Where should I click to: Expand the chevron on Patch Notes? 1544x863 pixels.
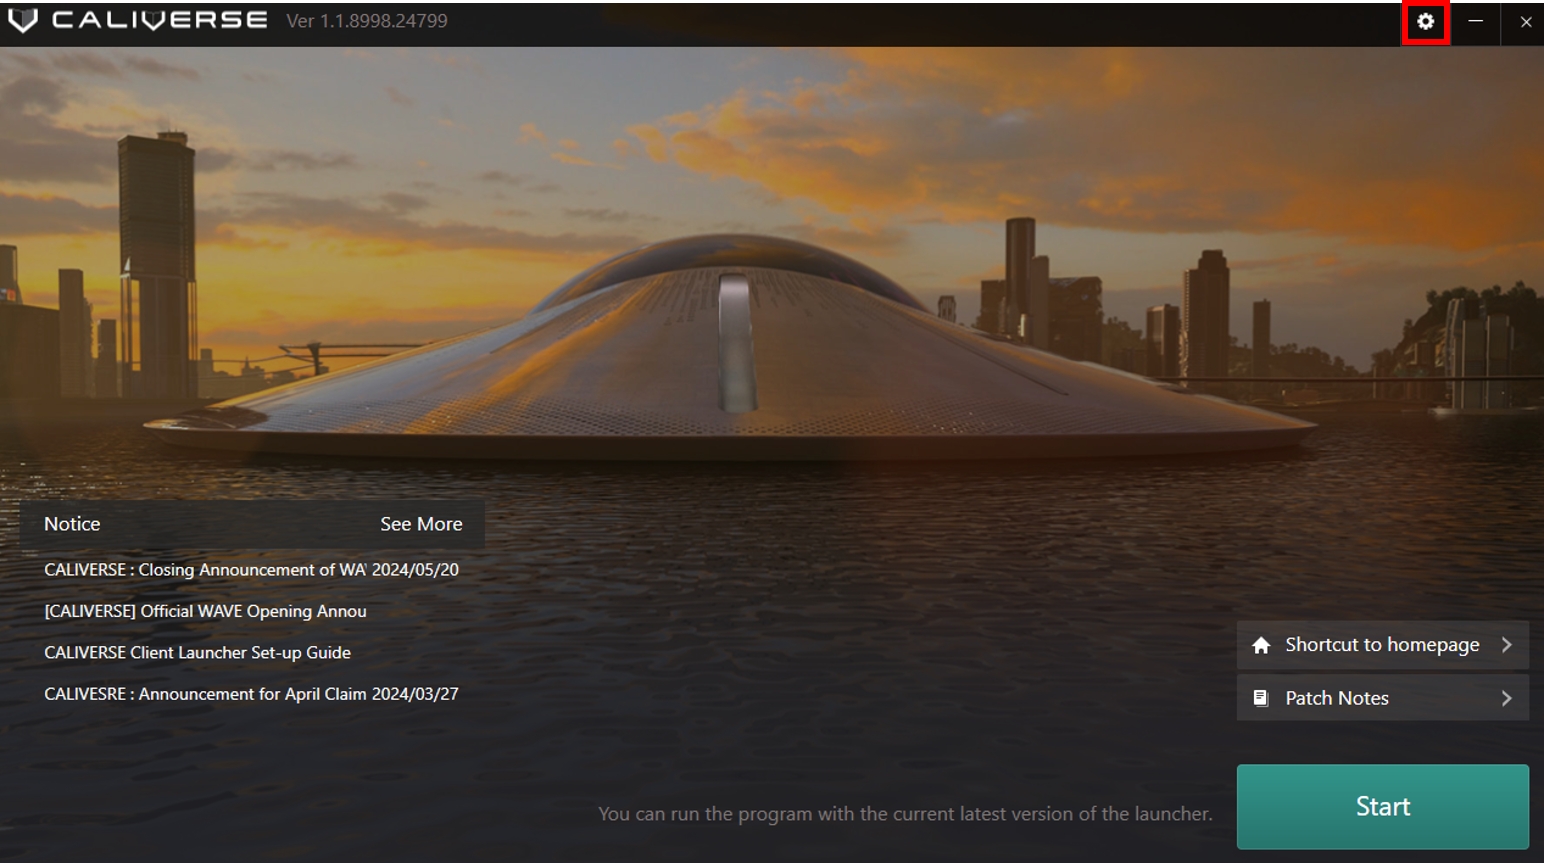1506,698
